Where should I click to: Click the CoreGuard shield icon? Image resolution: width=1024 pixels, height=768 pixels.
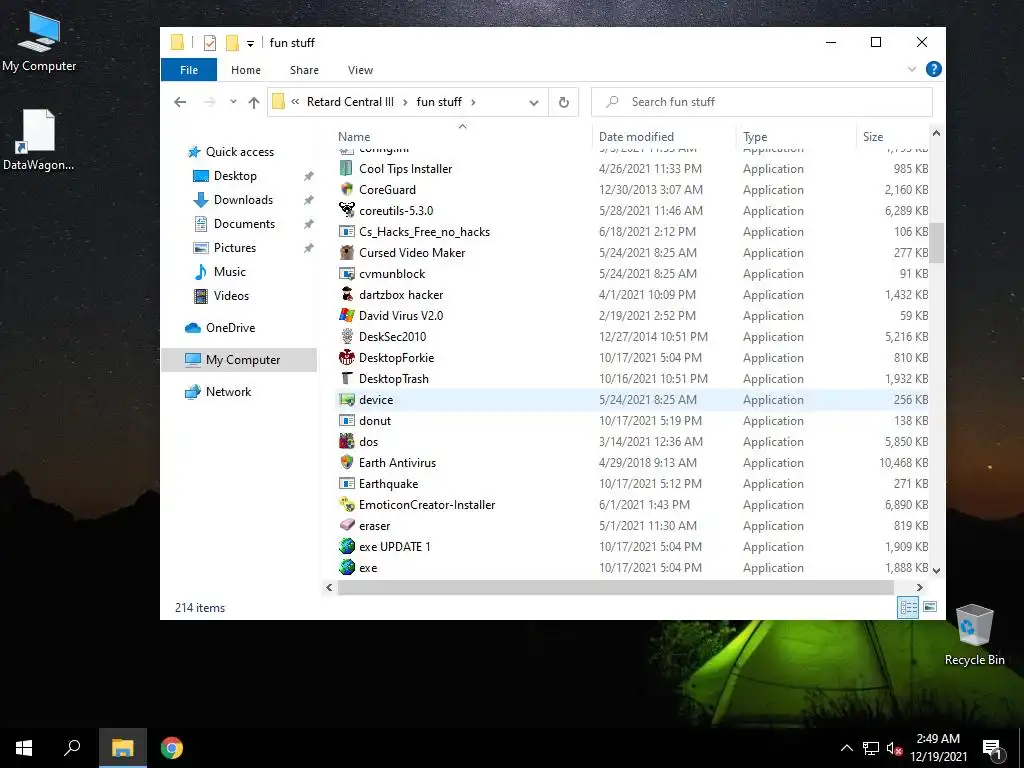(x=346, y=189)
